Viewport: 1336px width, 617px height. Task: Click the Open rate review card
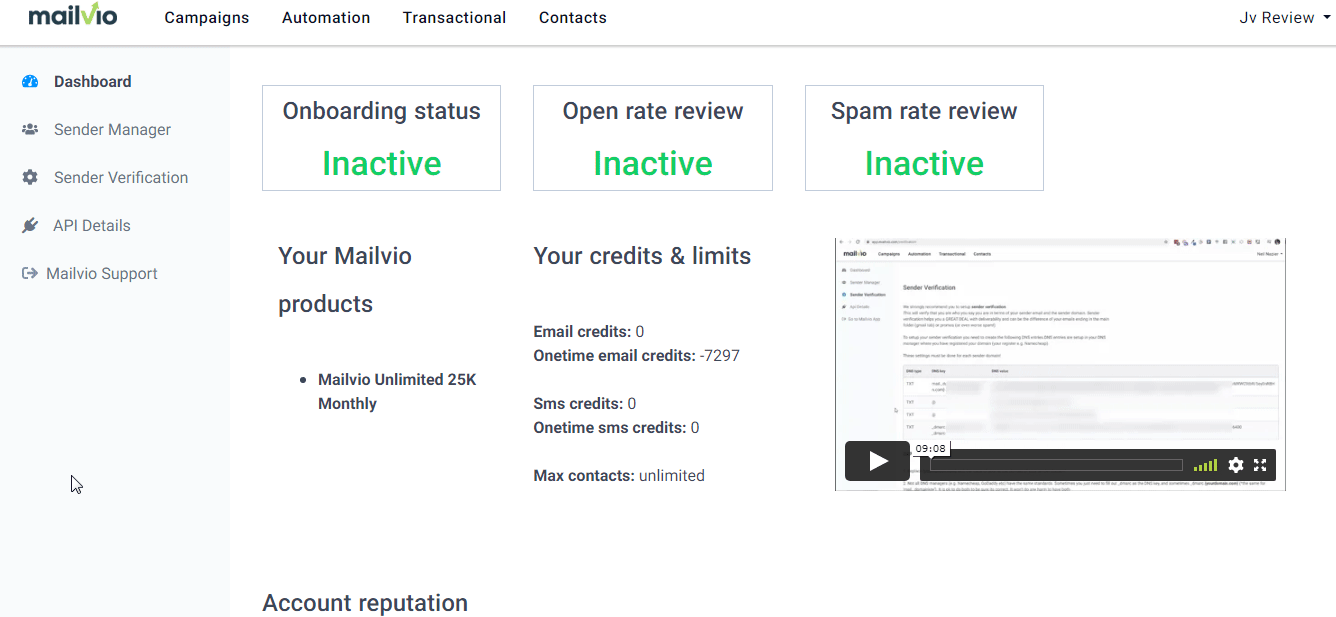[652, 138]
